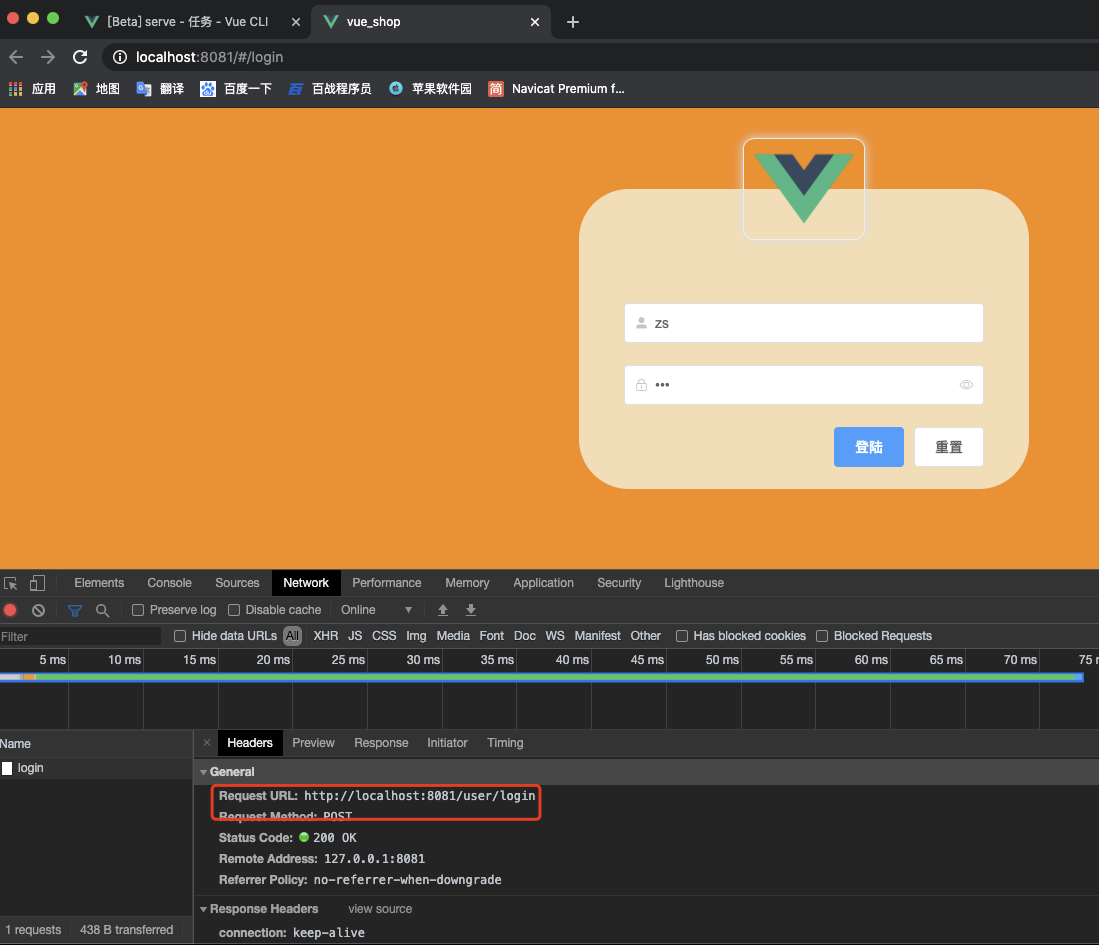Image resolution: width=1099 pixels, height=945 pixels.
Task: Toggle the network filter funnel icon
Action: [x=74, y=610]
